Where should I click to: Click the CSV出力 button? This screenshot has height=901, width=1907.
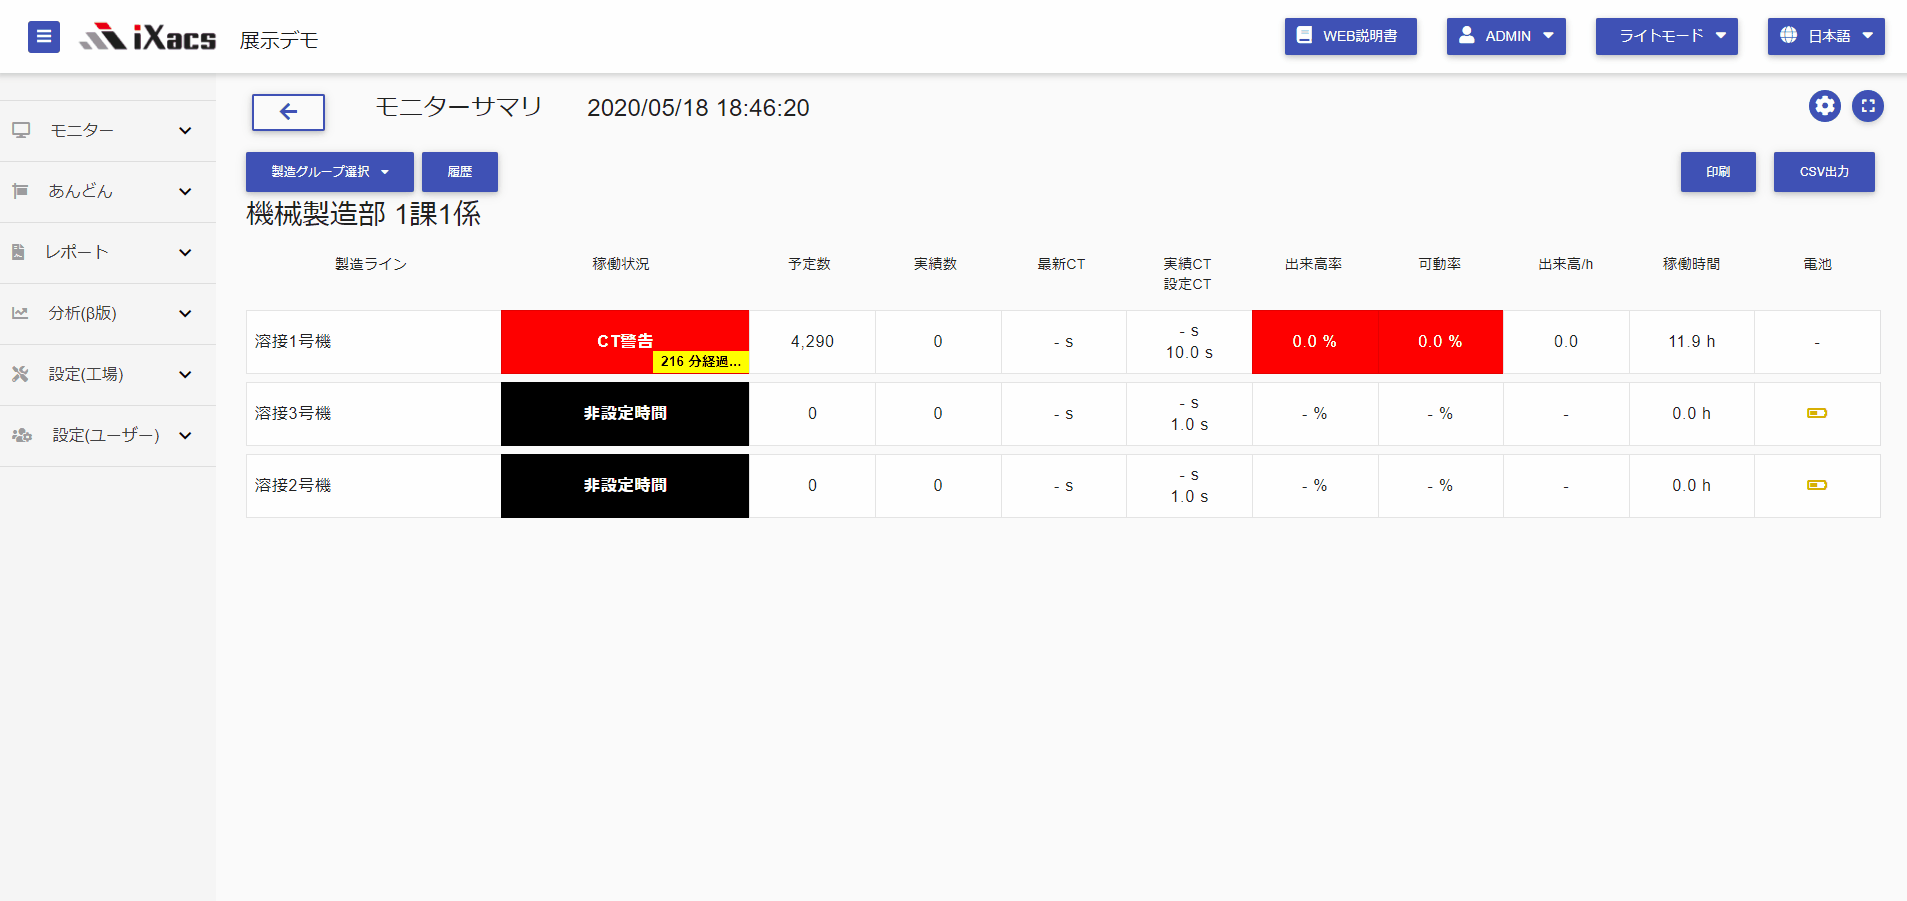[x=1824, y=172]
